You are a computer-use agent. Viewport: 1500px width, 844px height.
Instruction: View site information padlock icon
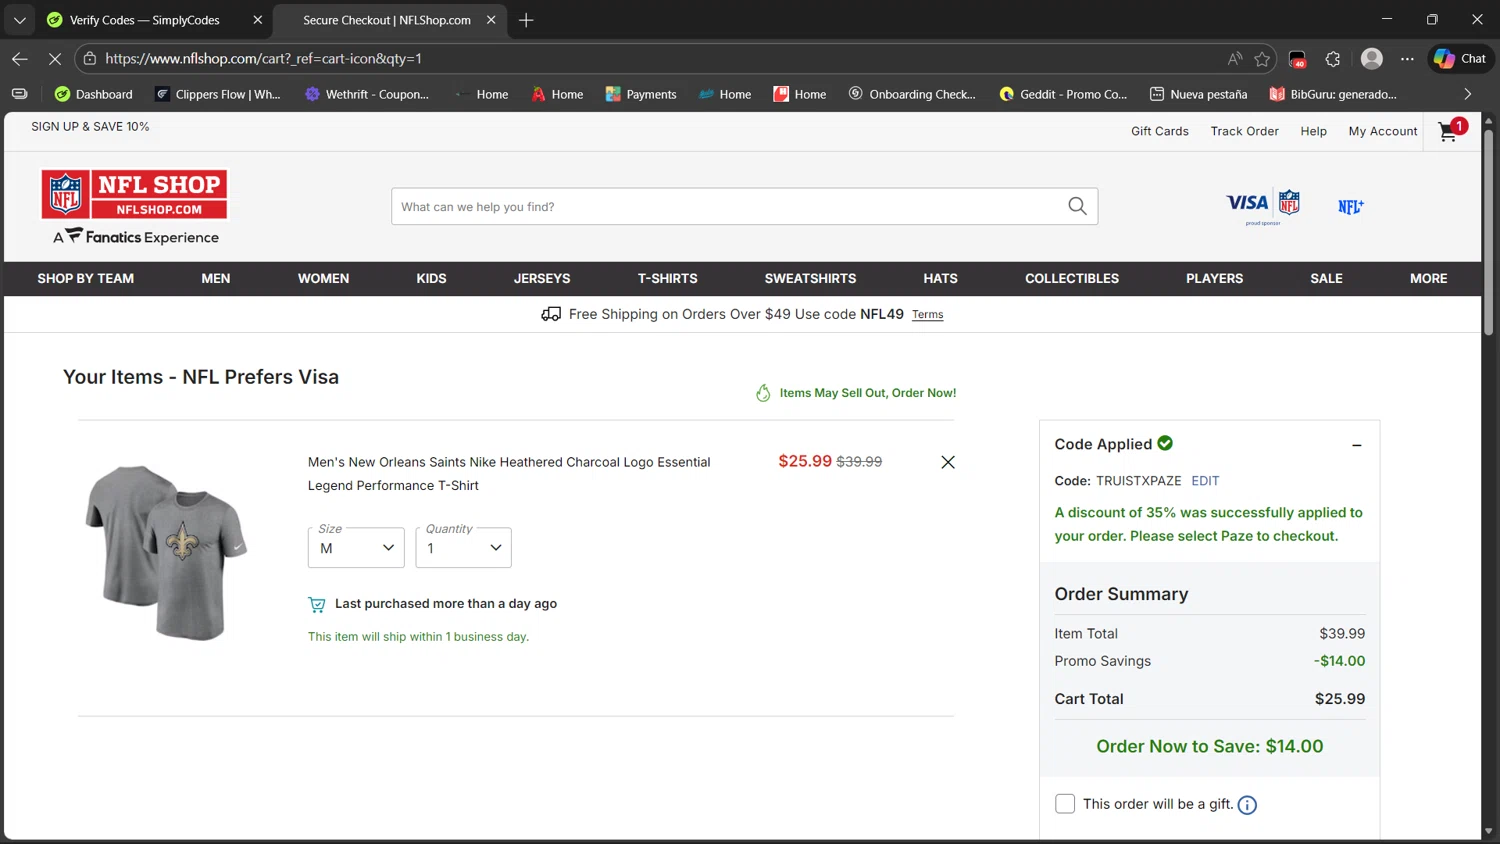[x=90, y=59]
